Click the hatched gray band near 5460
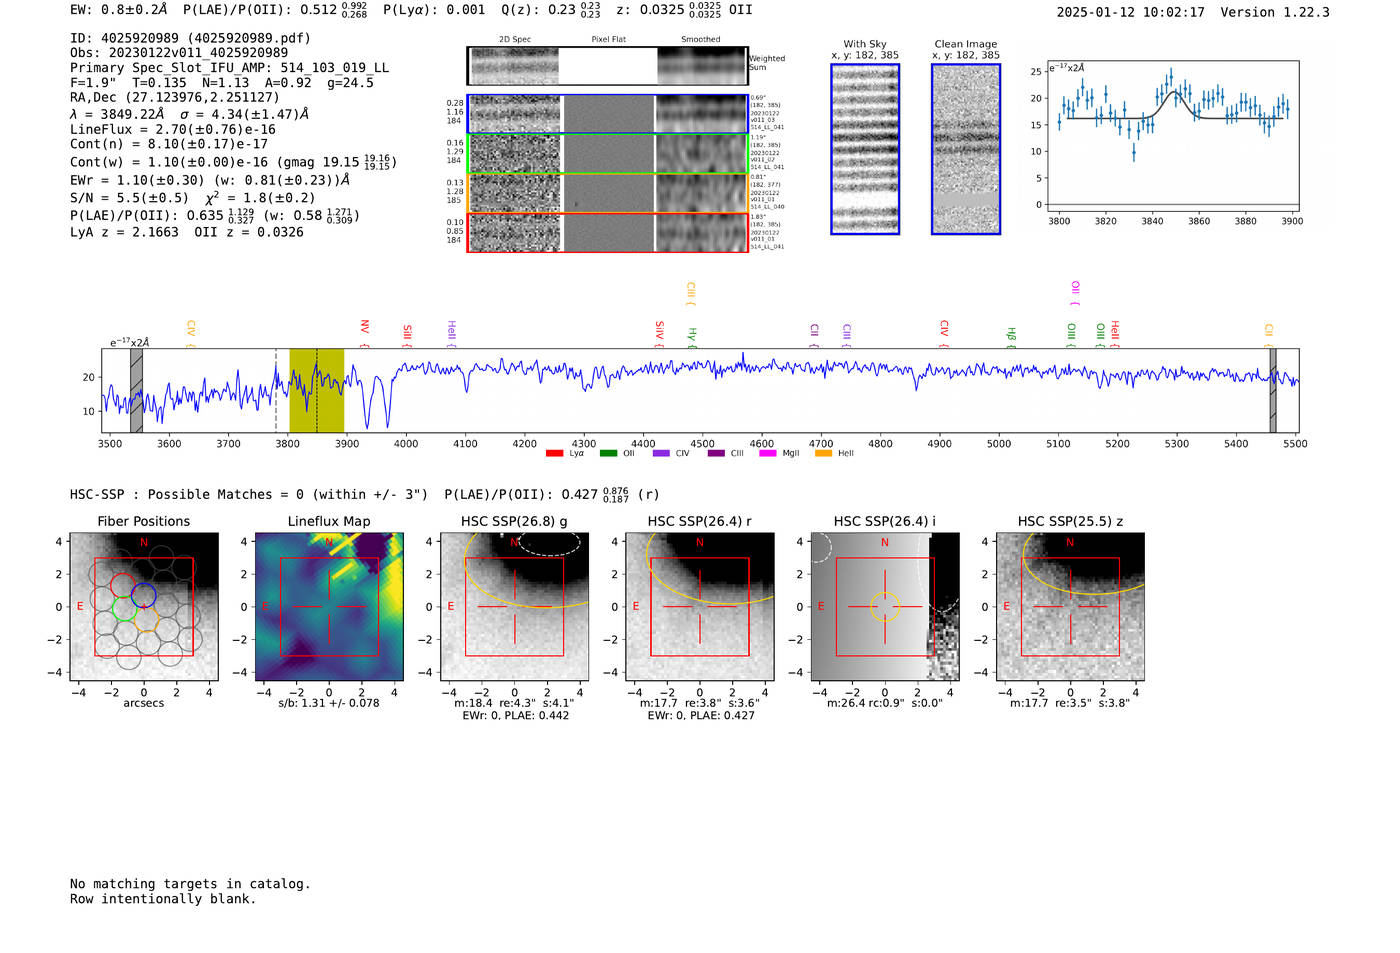This screenshot has width=1400, height=953. (1273, 390)
